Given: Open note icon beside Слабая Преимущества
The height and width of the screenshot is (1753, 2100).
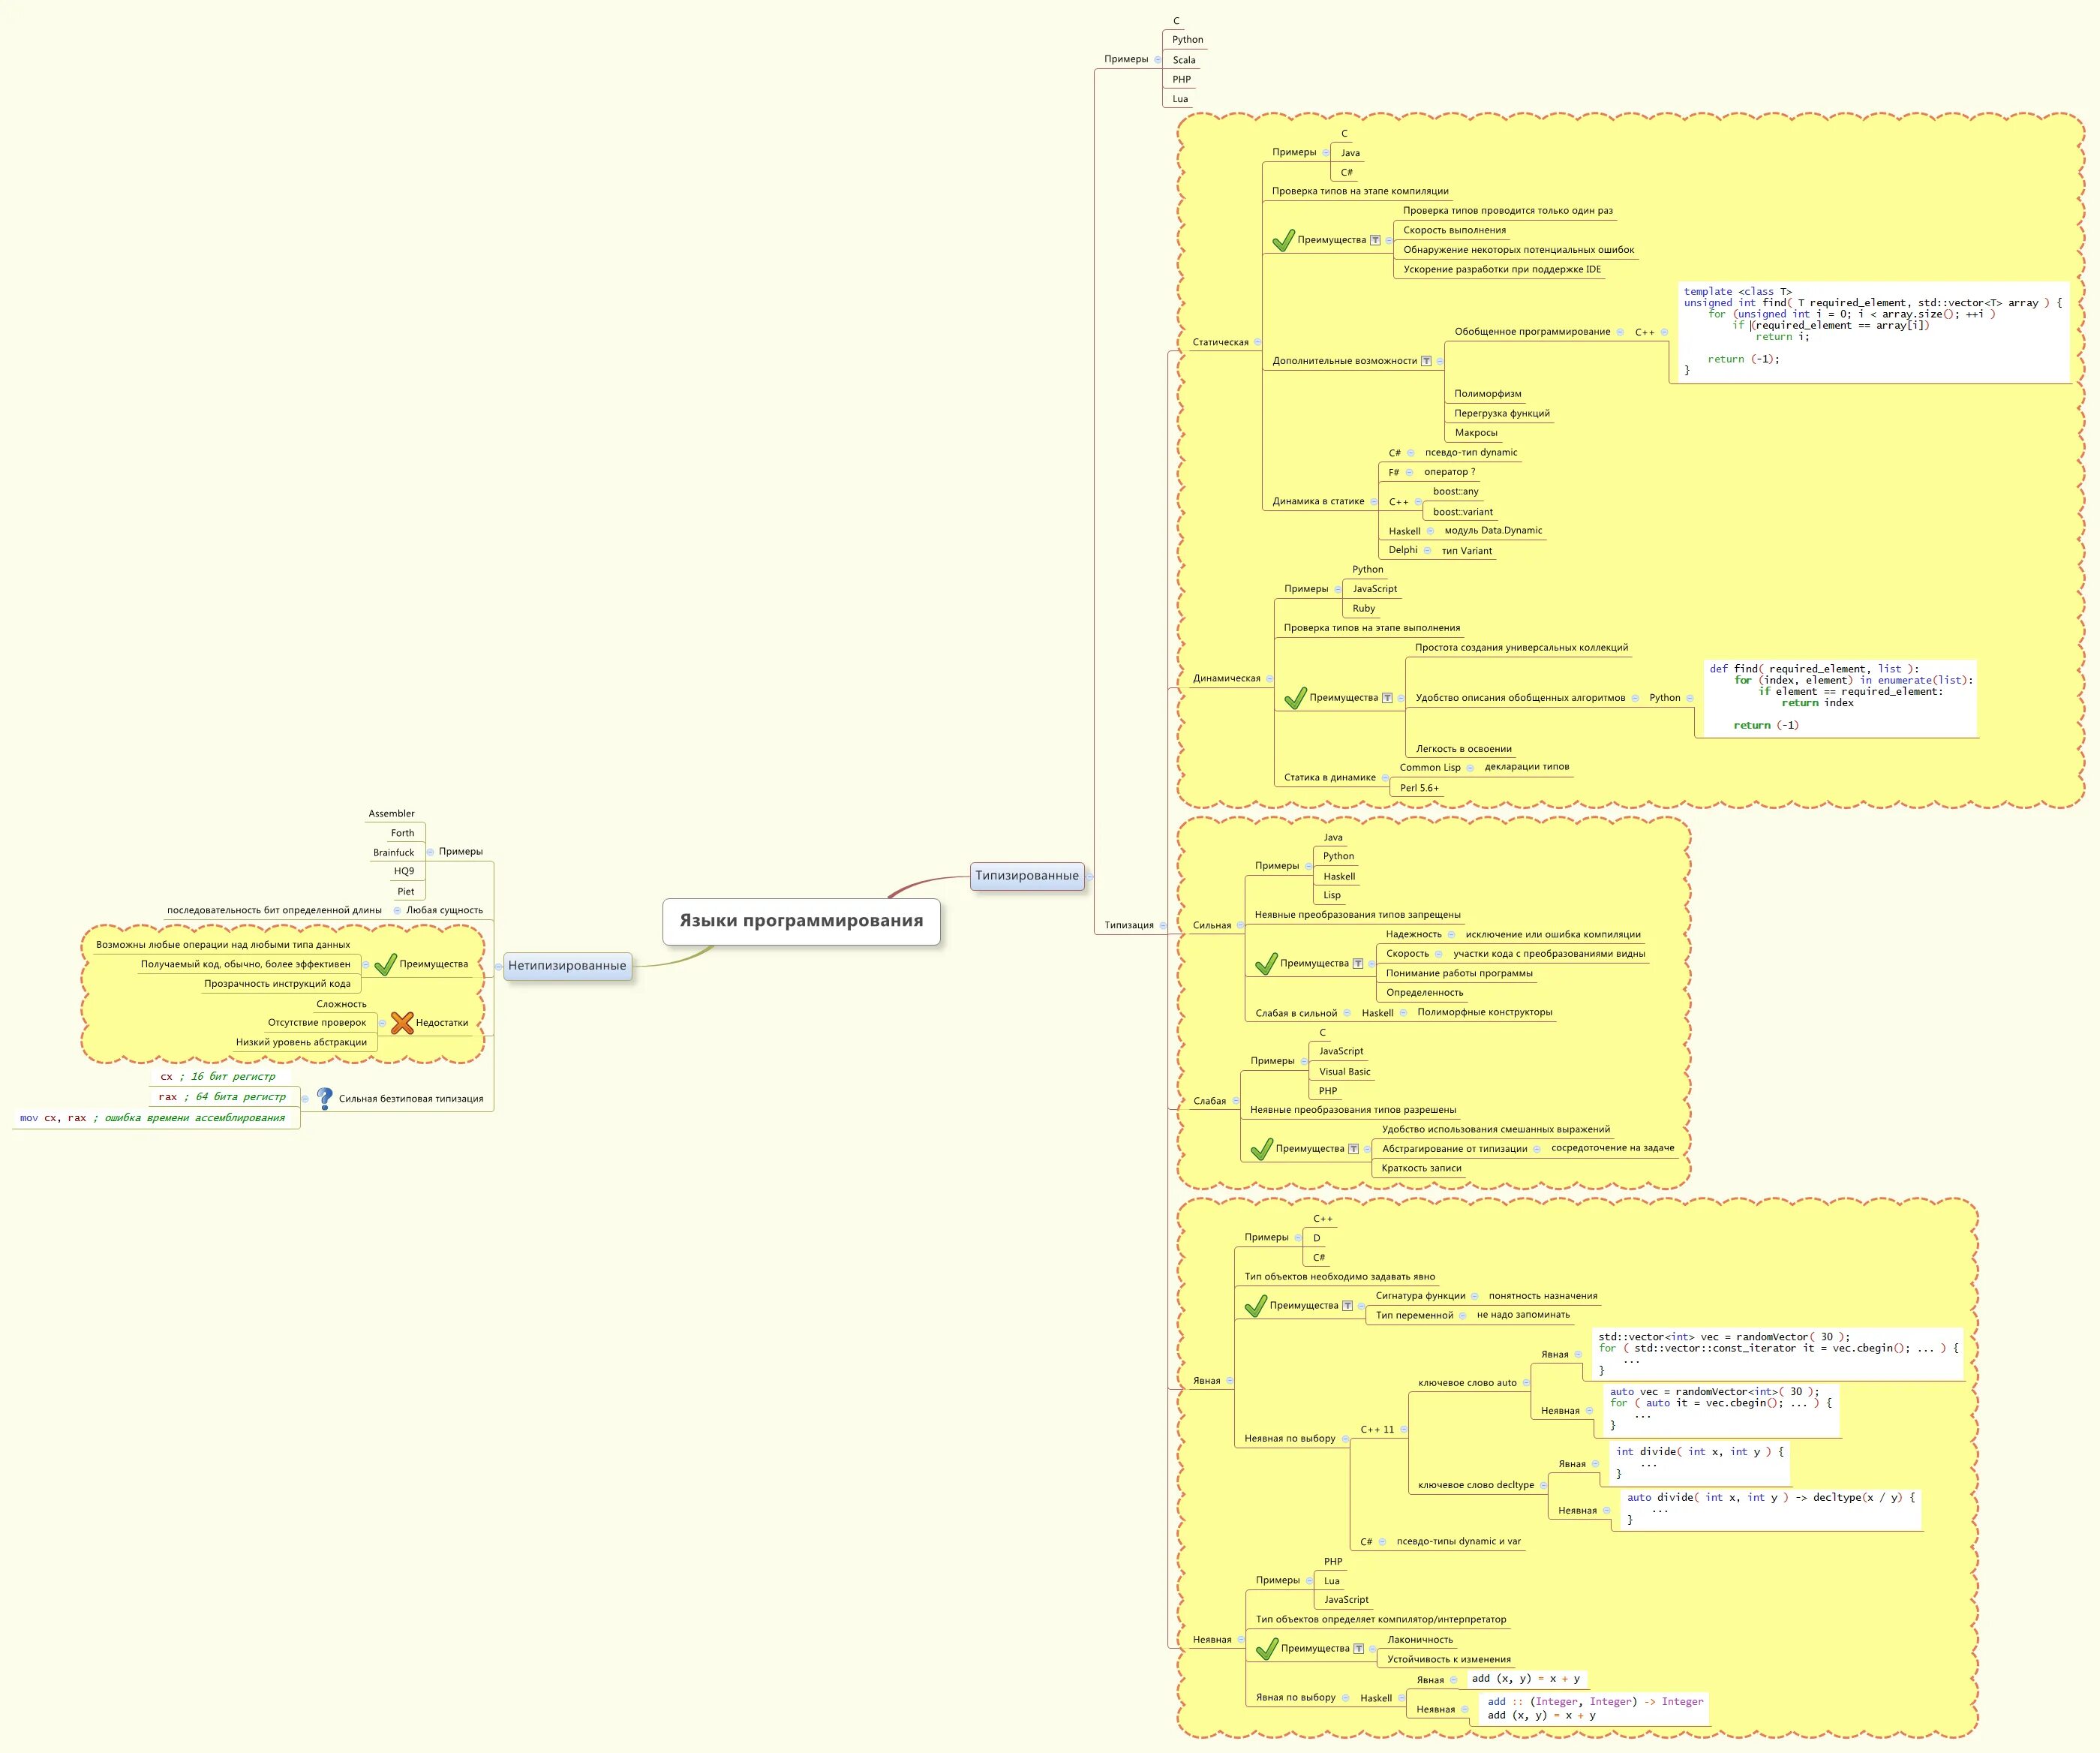Looking at the screenshot, I should (1353, 1149).
